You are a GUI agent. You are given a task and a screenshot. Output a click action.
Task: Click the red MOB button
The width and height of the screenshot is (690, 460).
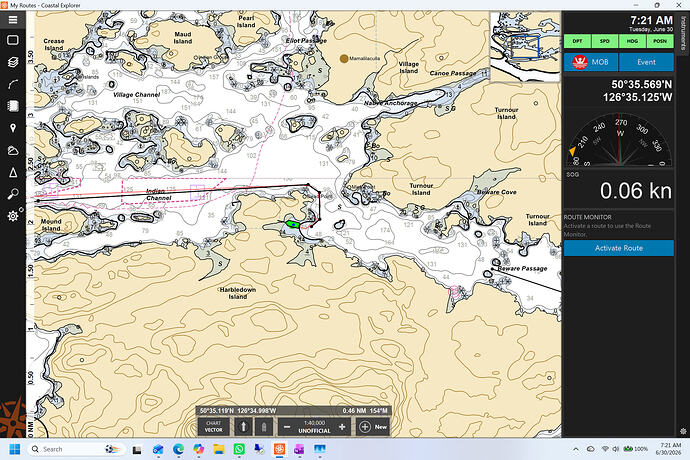pyautogui.click(x=591, y=62)
